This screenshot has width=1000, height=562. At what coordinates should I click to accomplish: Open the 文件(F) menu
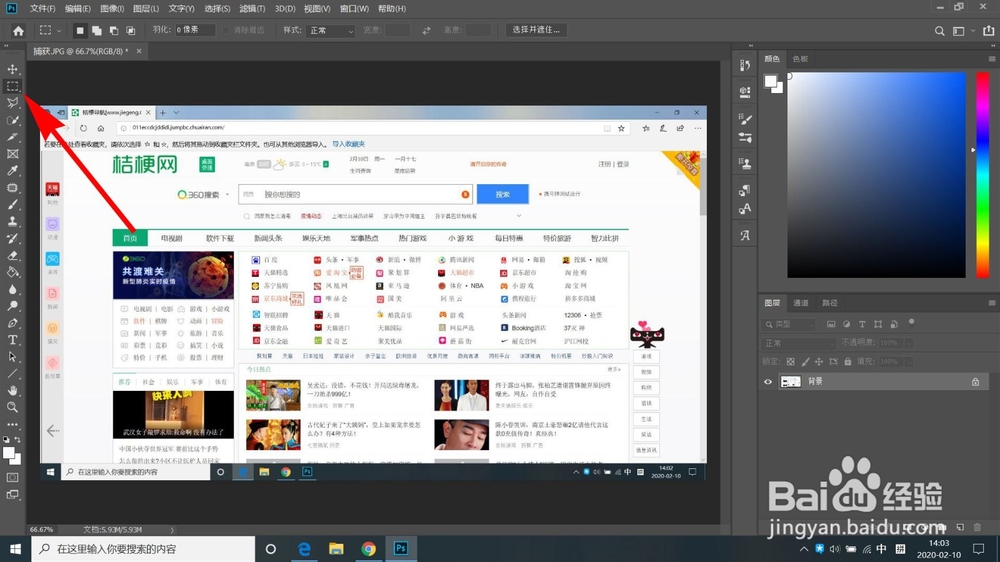[42, 8]
